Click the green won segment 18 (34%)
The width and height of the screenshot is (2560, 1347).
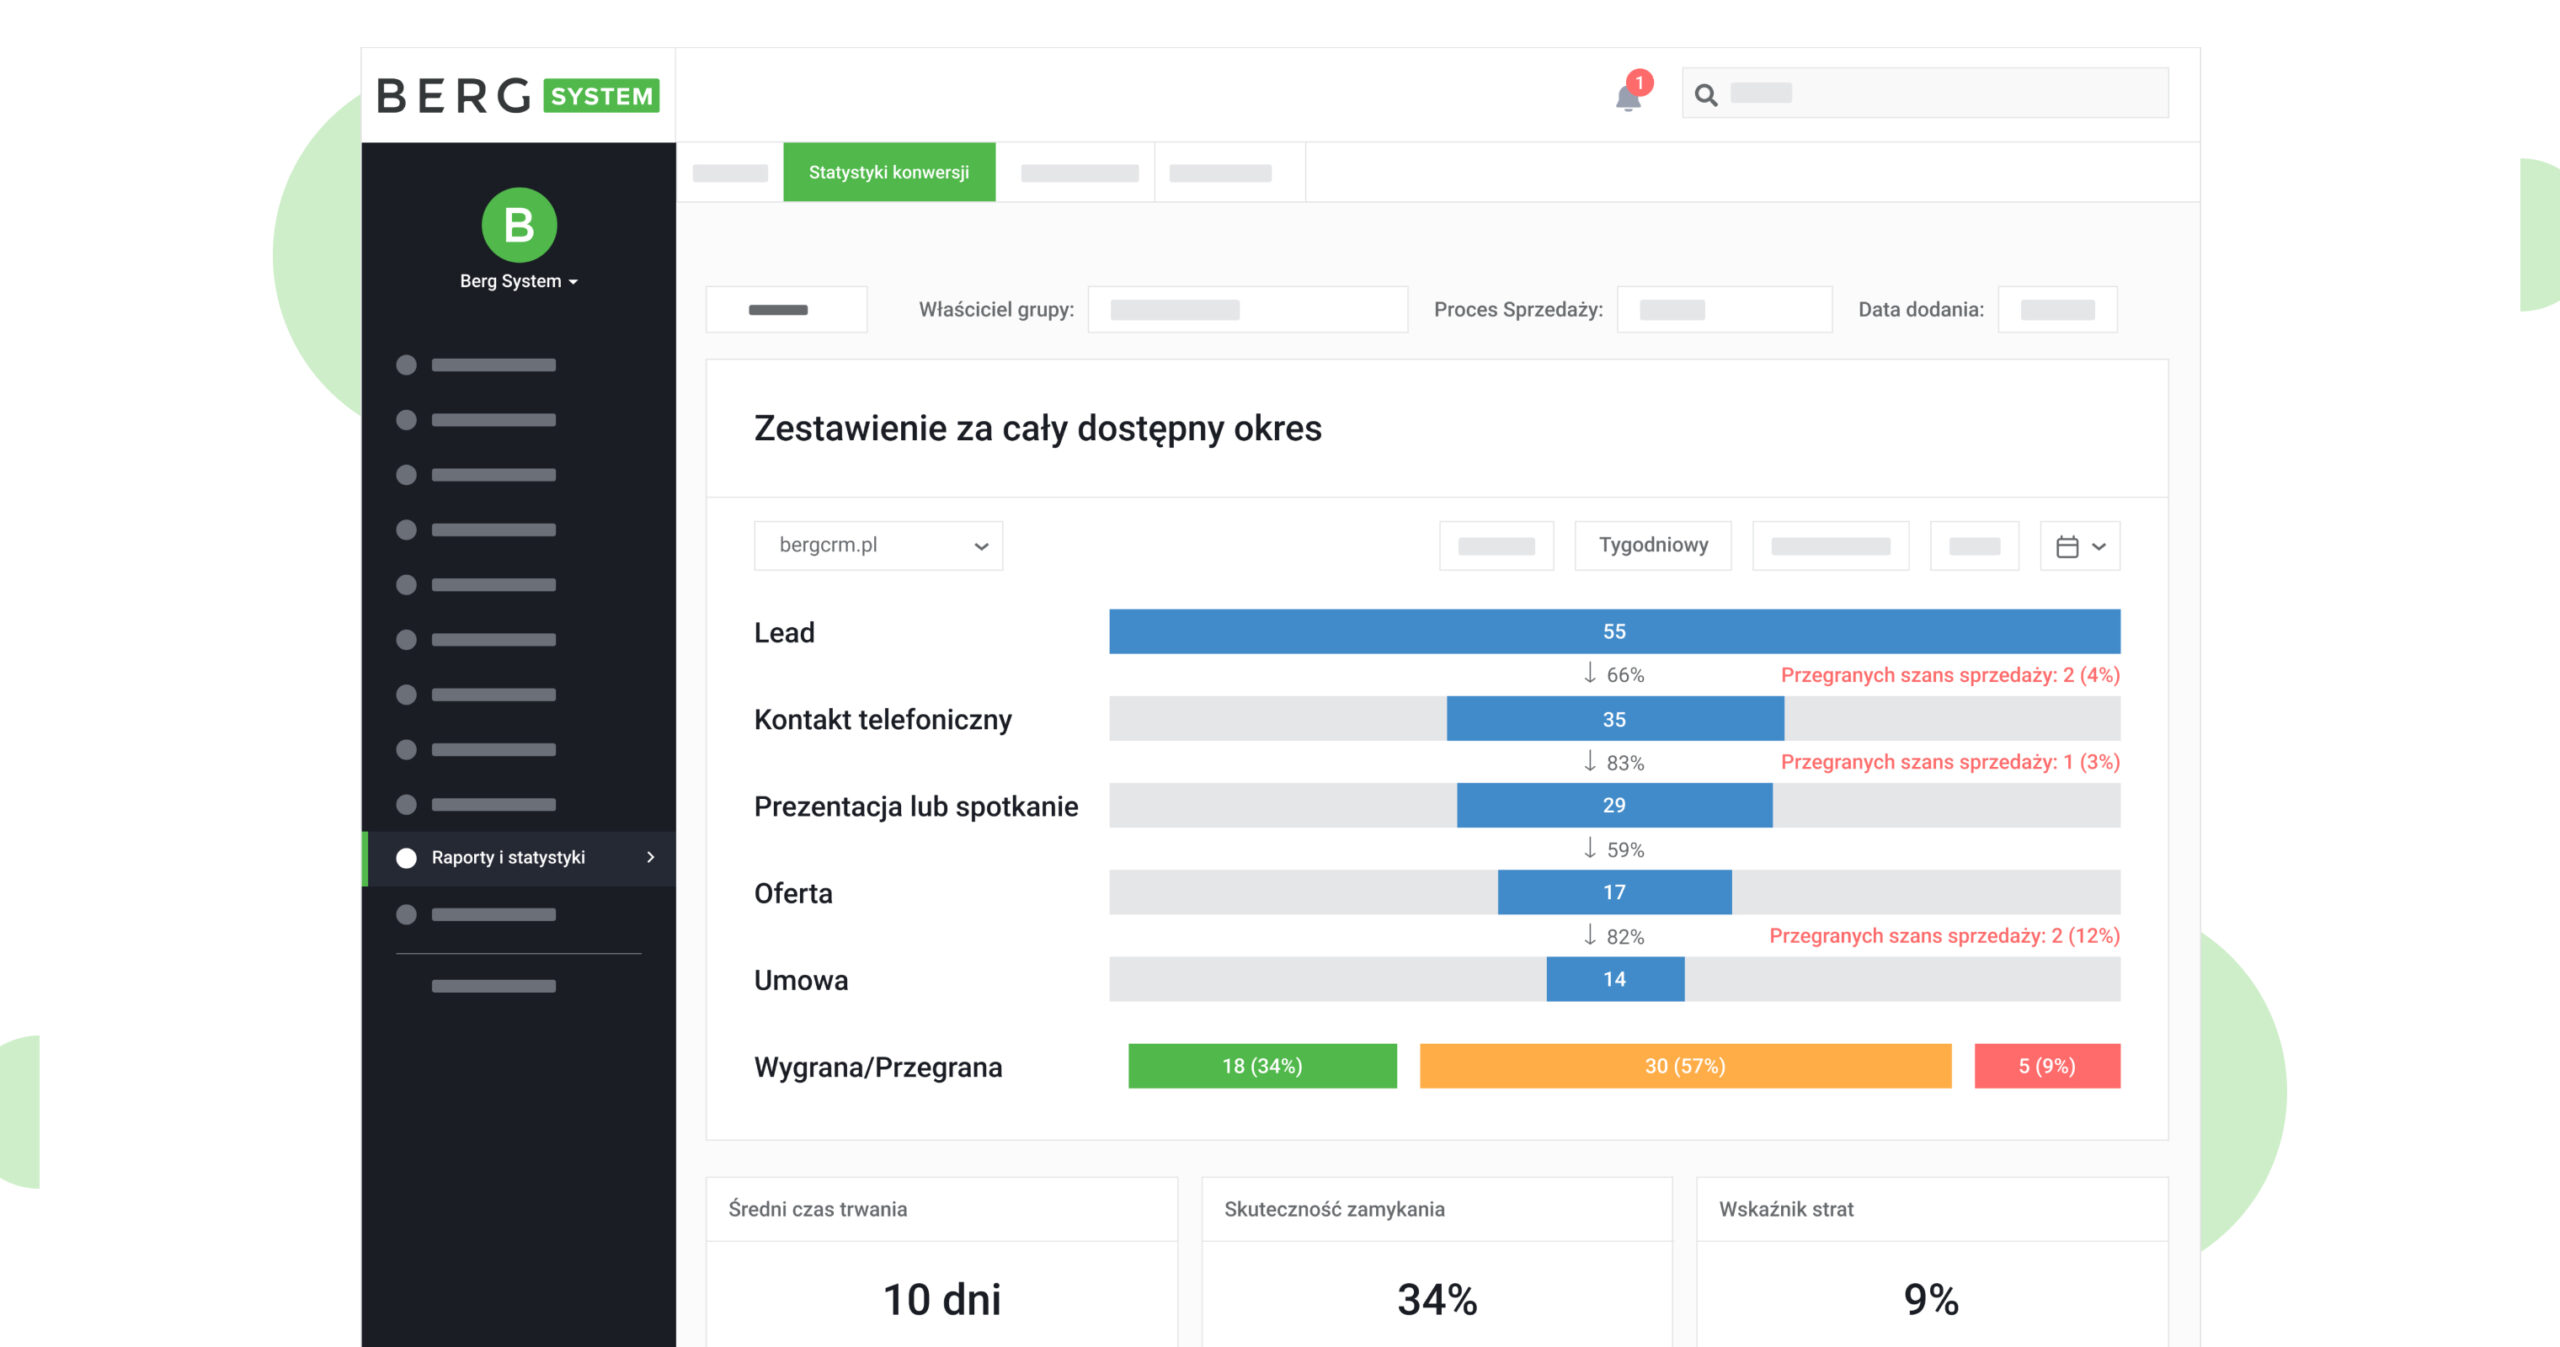click(x=1262, y=1066)
